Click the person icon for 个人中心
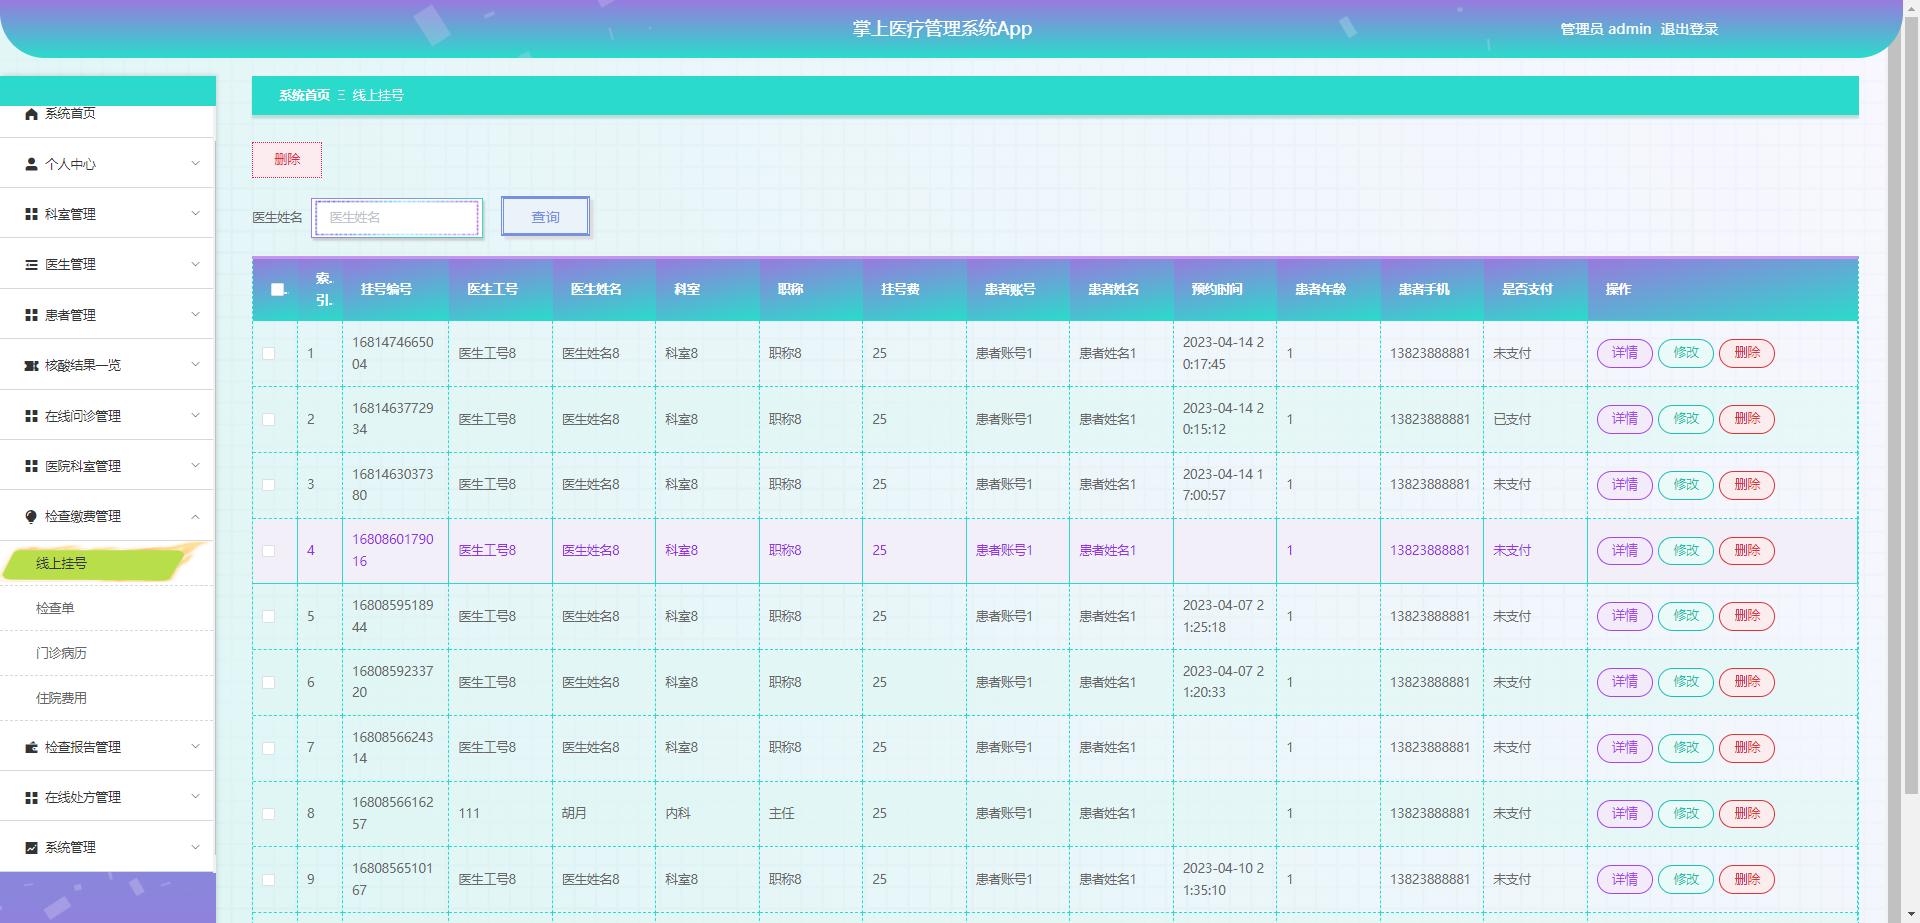This screenshot has height=923, width=1920. click(x=31, y=164)
